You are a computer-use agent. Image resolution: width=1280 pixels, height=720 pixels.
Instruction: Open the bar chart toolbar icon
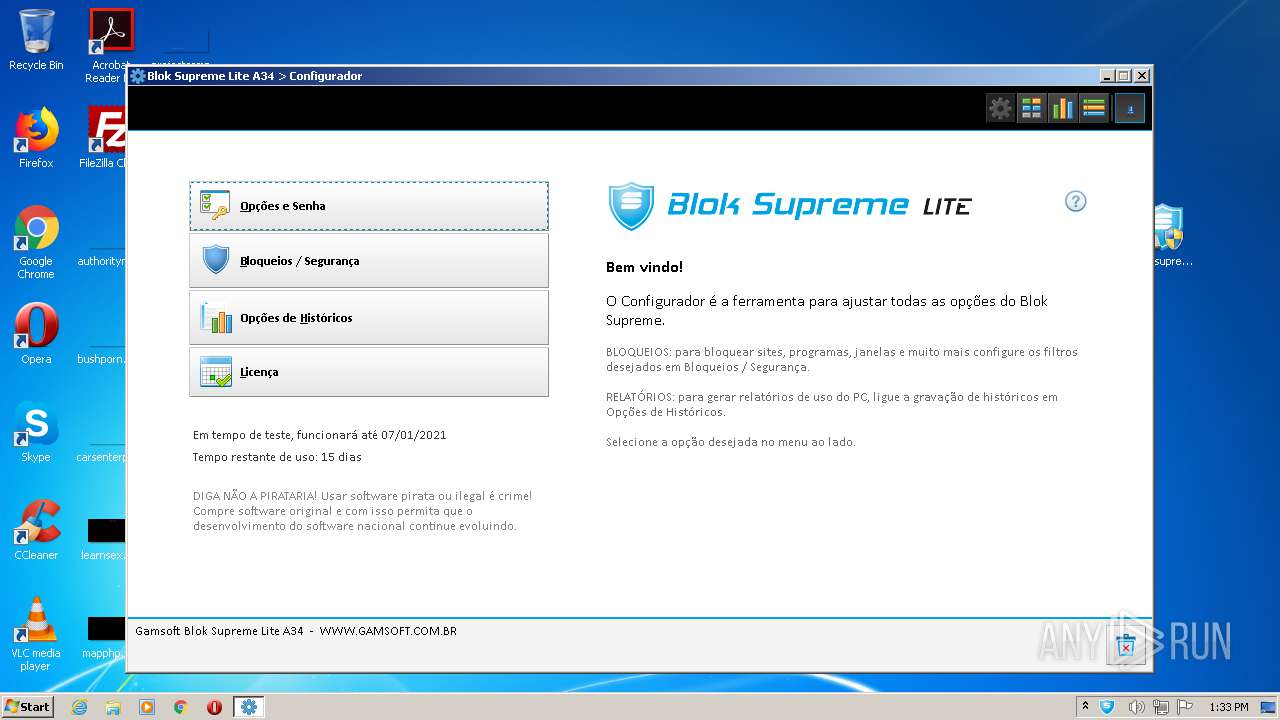1062,108
